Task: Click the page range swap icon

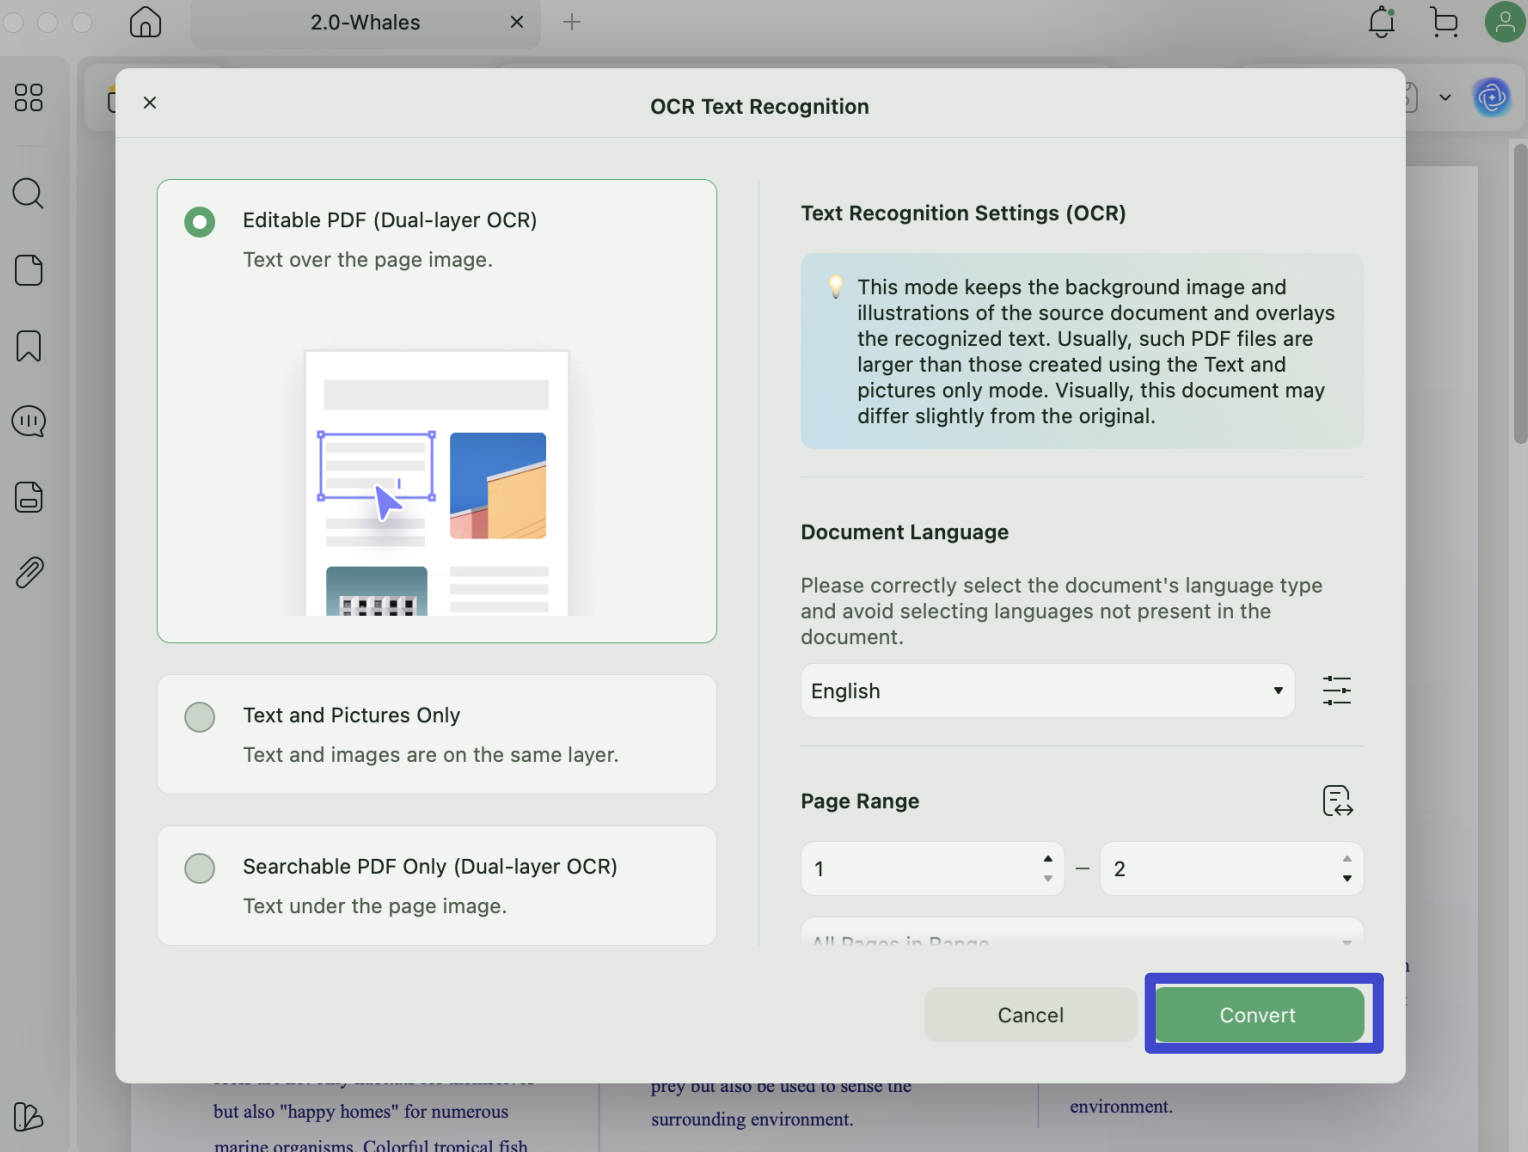Action: coord(1337,801)
